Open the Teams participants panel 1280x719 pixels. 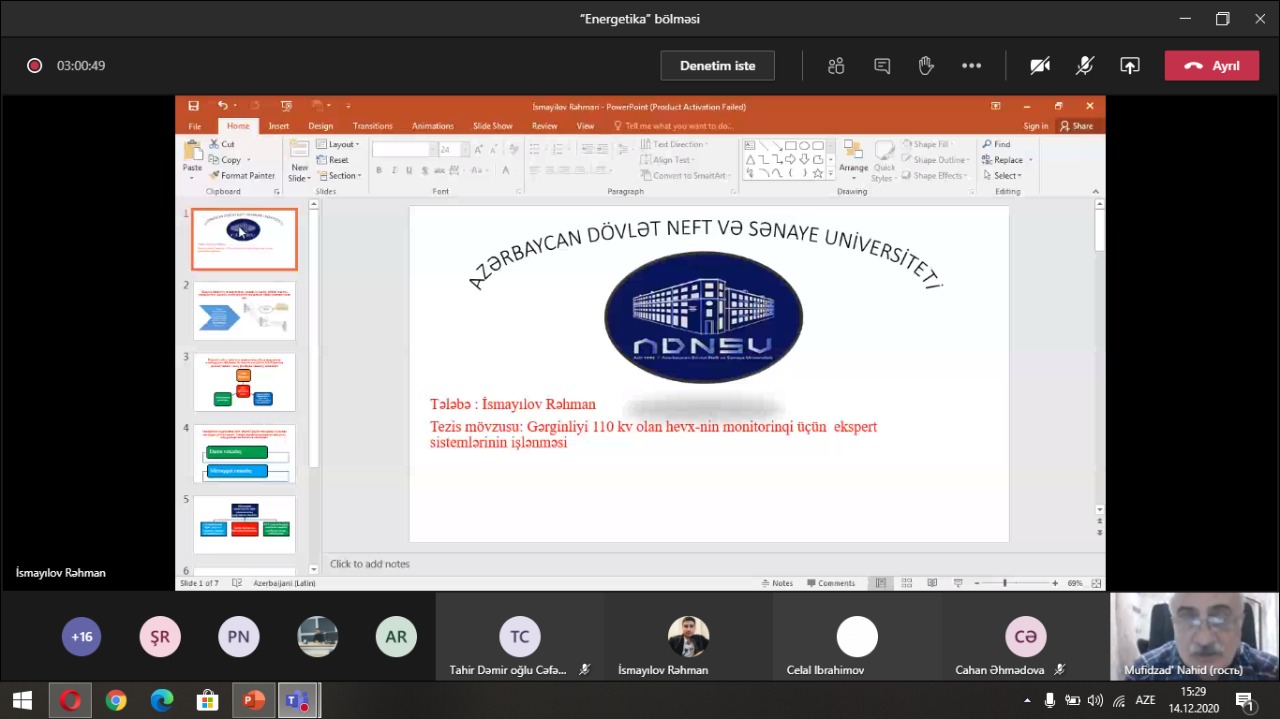[x=836, y=66]
